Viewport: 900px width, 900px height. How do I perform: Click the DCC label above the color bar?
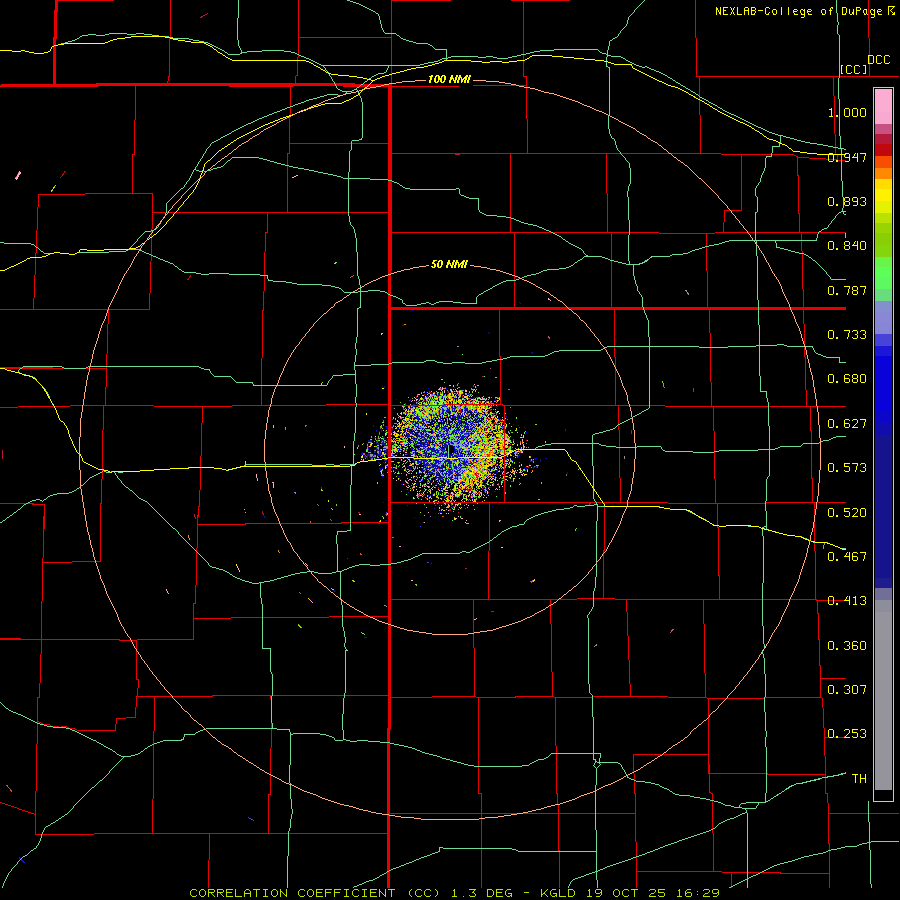878,59
